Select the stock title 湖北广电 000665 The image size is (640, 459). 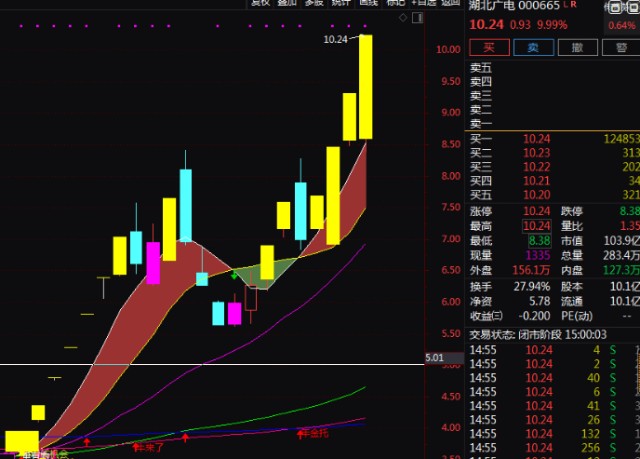point(514,5)
